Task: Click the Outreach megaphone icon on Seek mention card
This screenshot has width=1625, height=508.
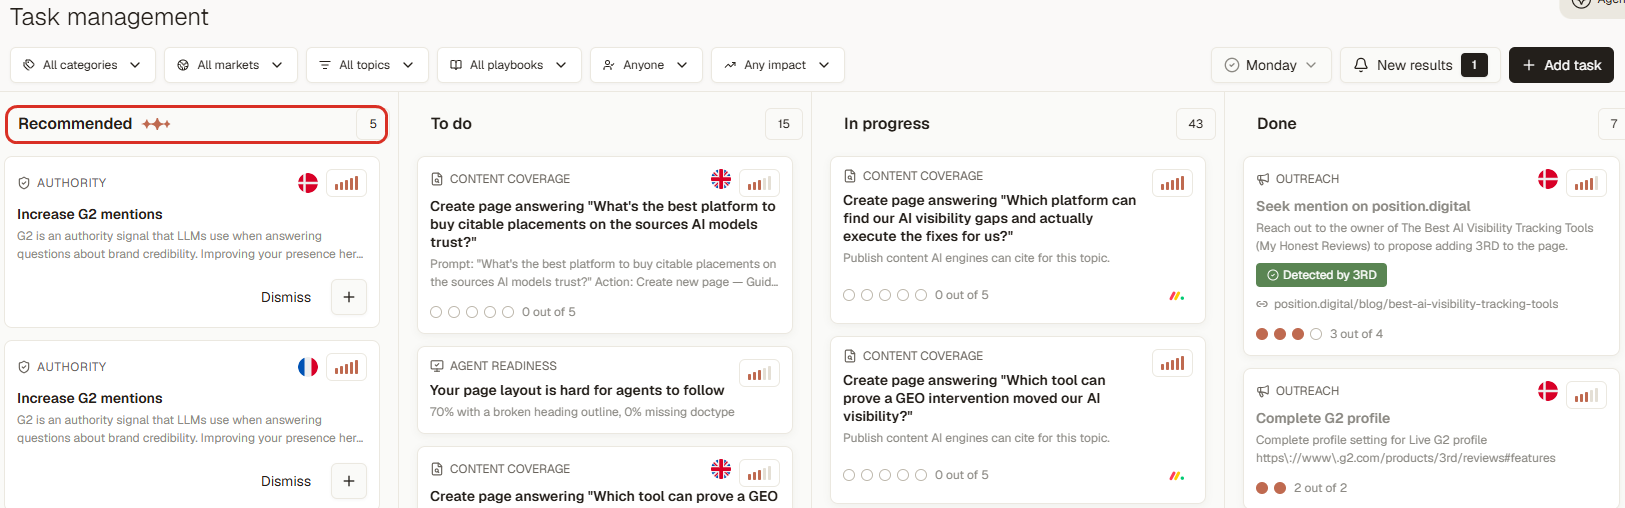Action: [x=1263, y=179]
